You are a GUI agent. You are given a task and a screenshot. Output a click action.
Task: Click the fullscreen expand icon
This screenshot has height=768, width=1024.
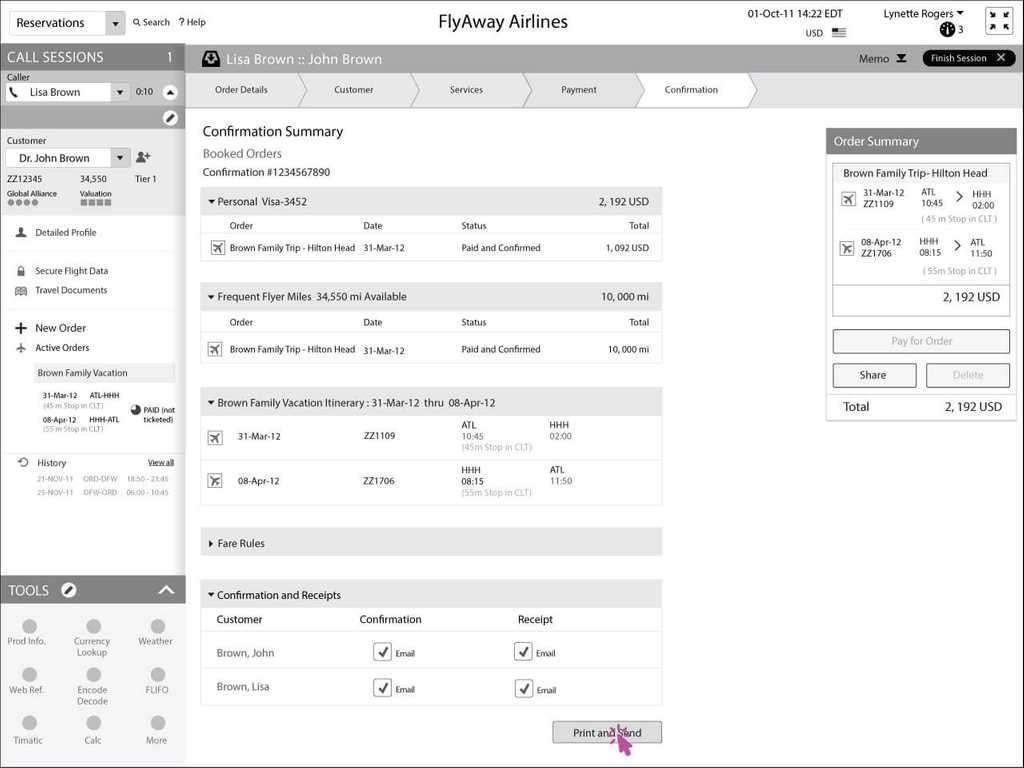click(x=998, y=21)
